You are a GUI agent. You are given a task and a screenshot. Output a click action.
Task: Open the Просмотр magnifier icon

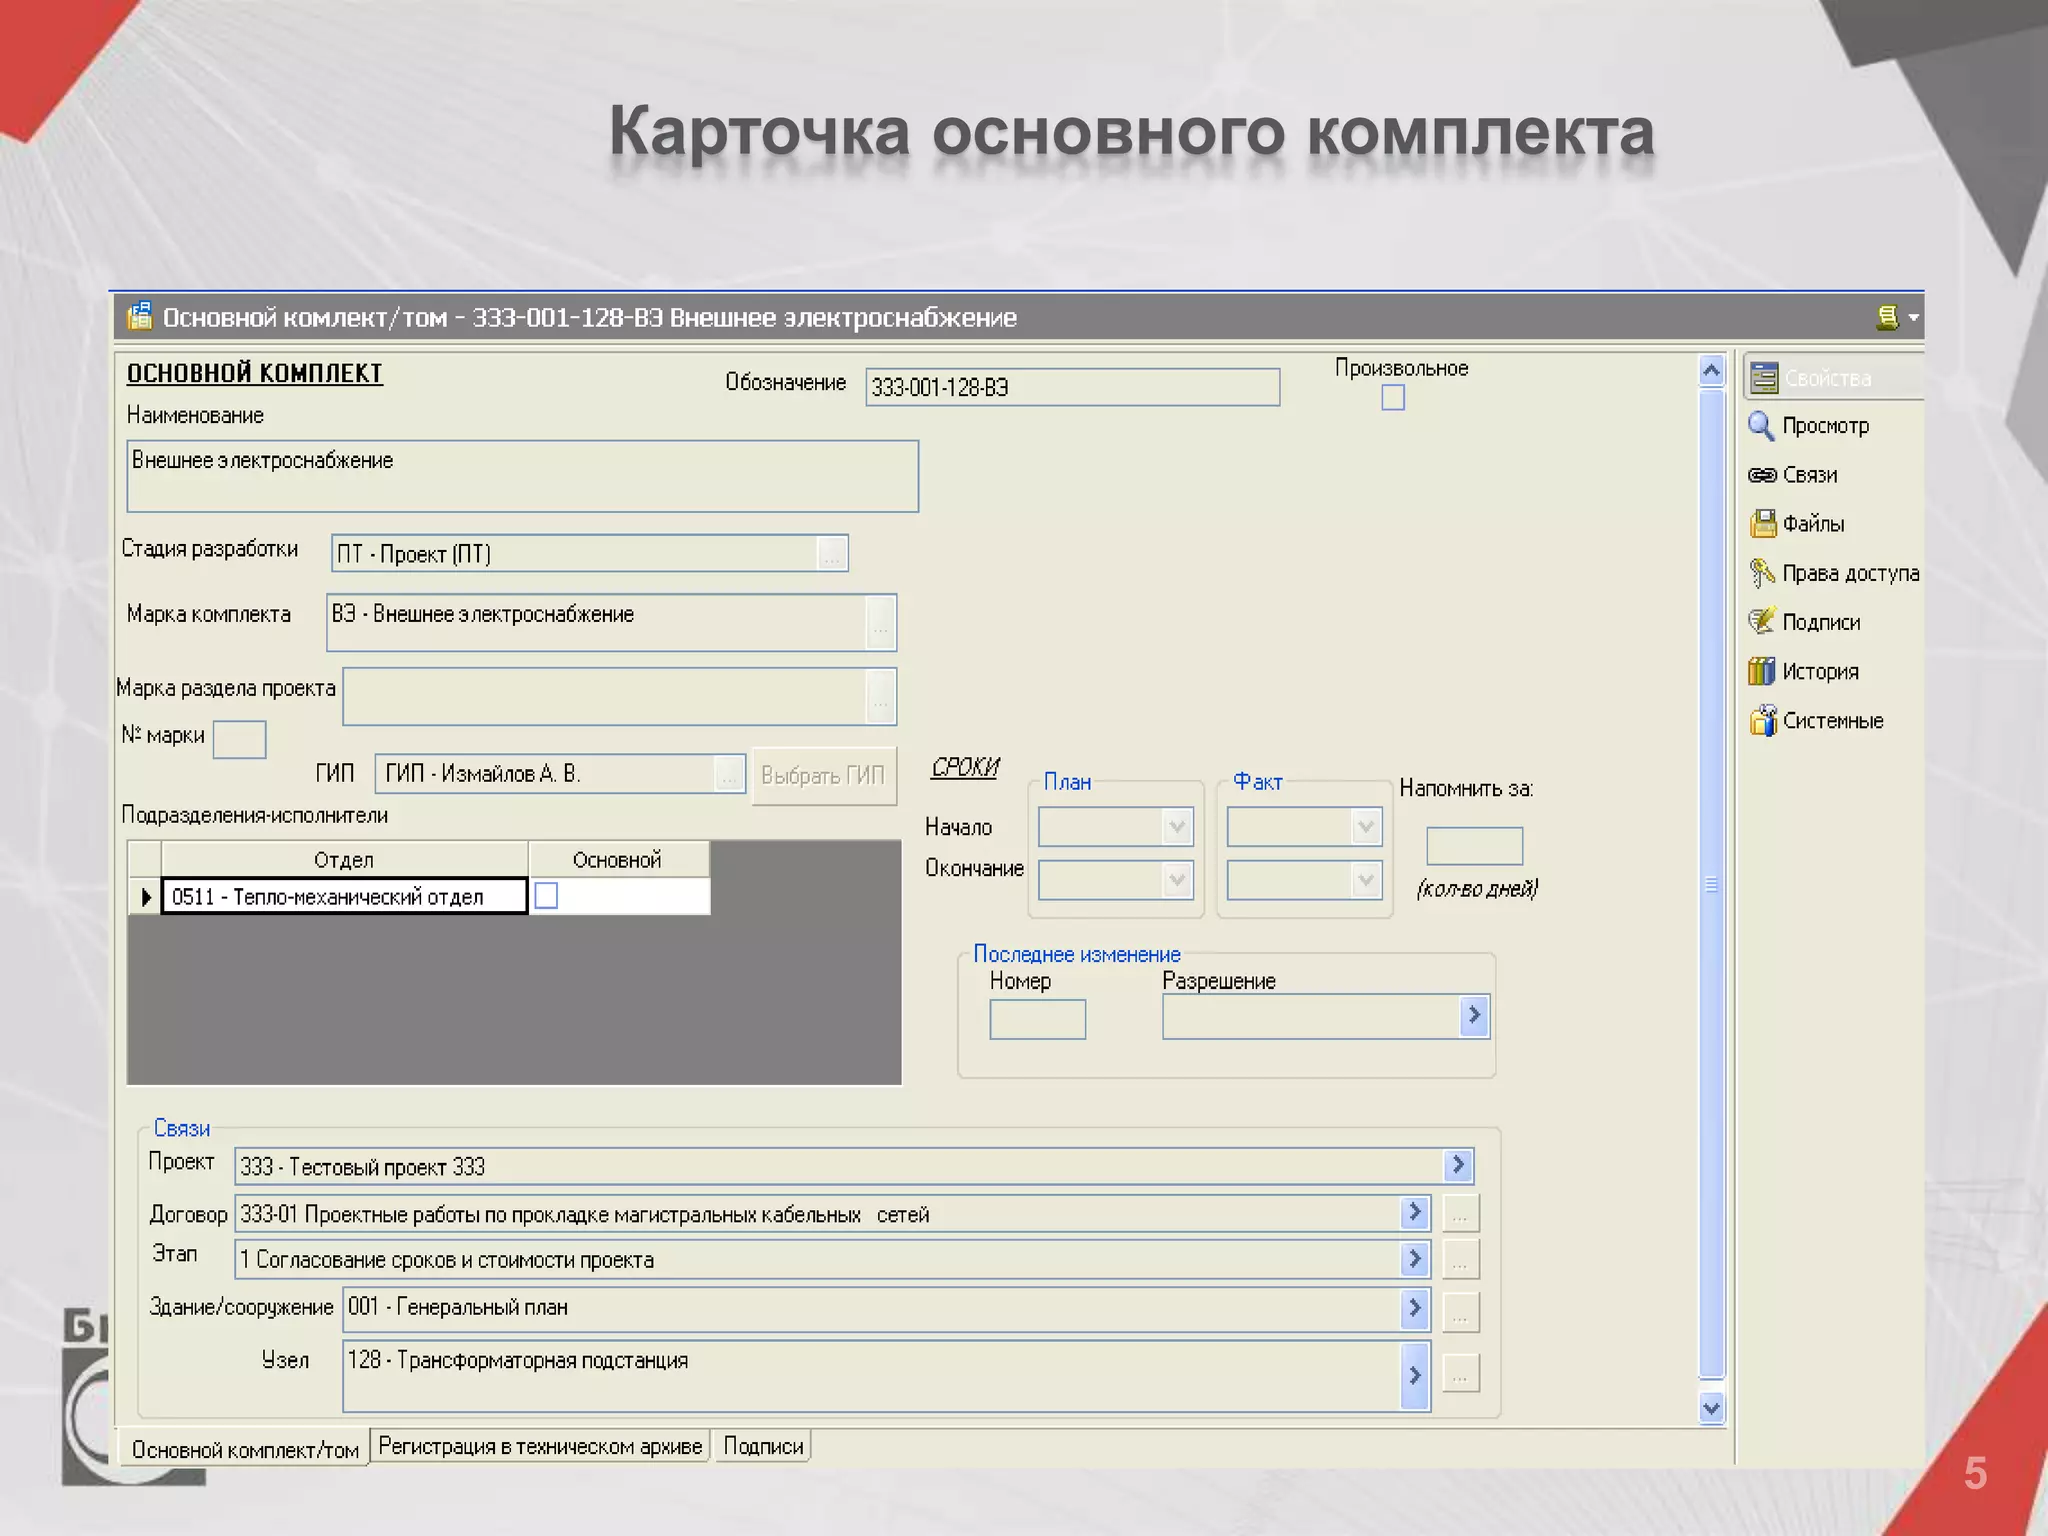(1761, 426)
